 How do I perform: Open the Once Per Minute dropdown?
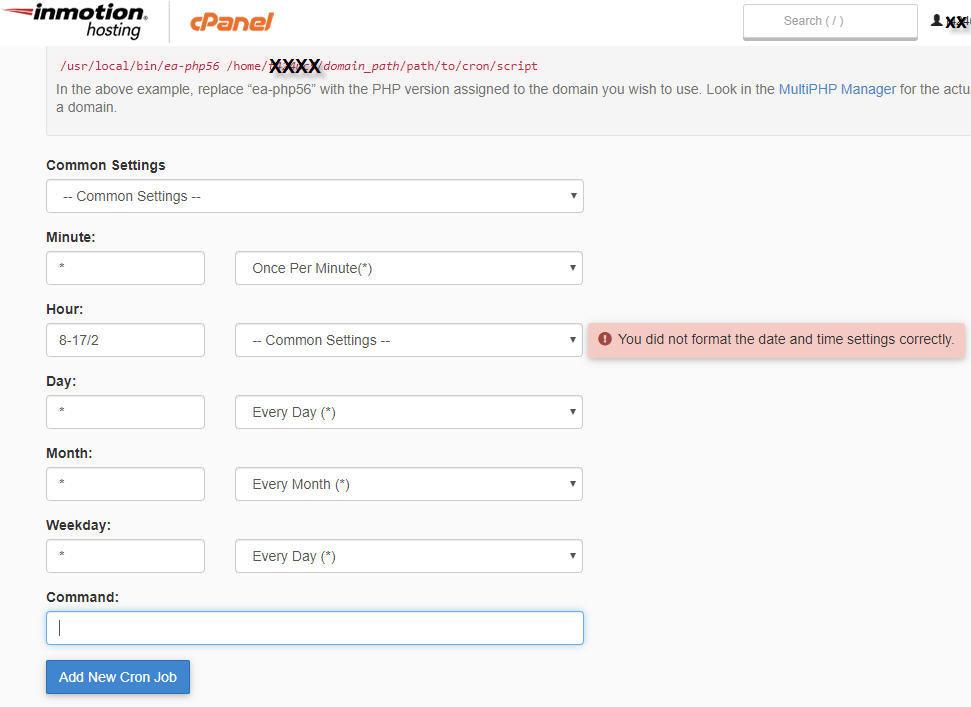[408, 268]
